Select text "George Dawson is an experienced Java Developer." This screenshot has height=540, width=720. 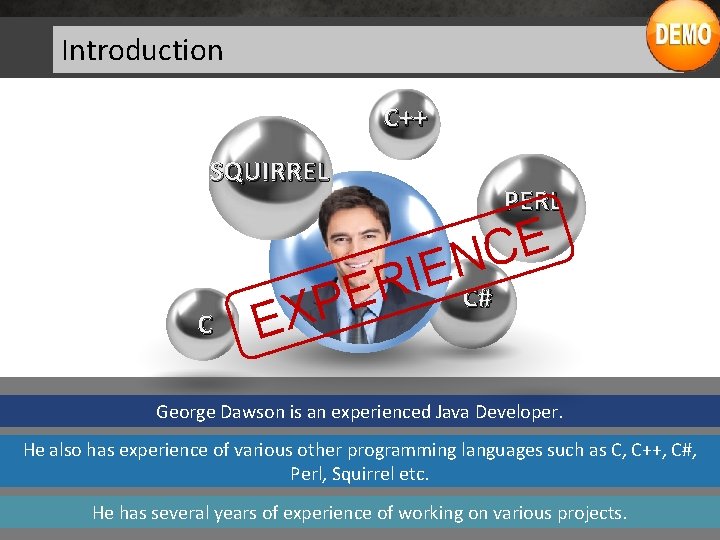click(360, 412)
